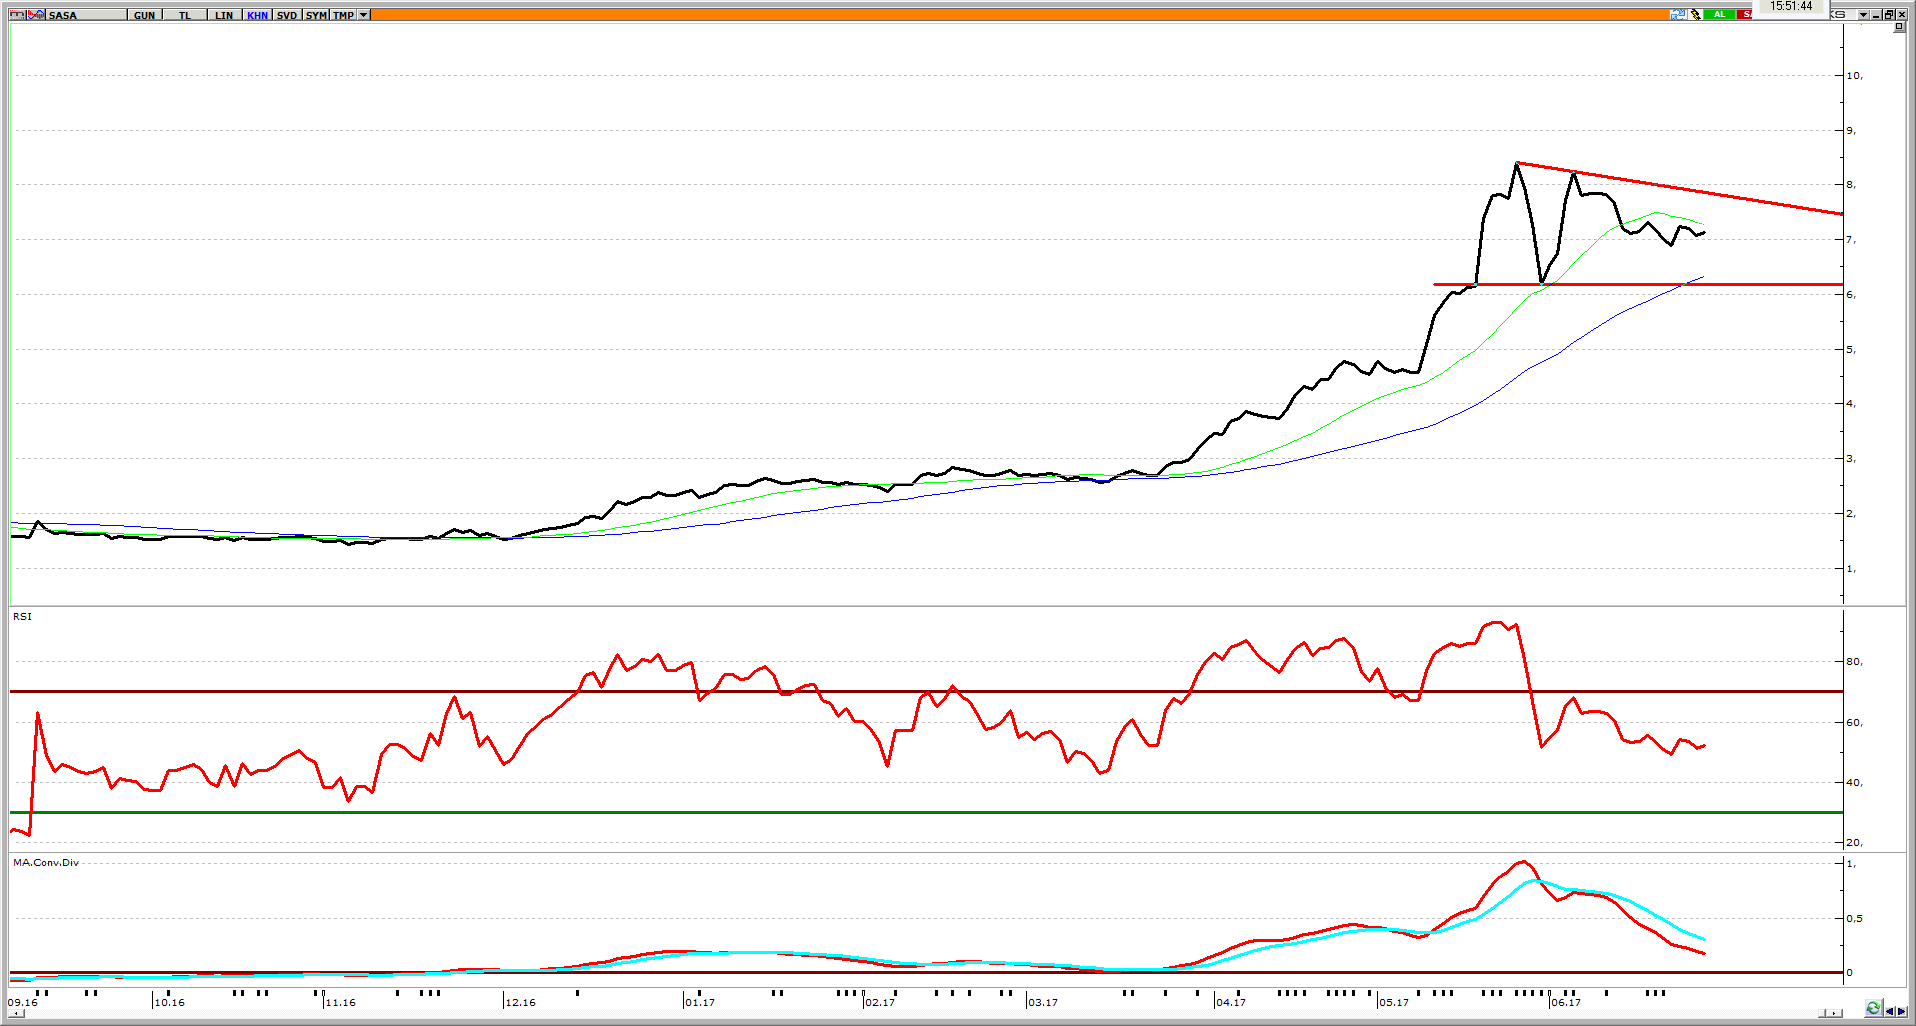Click the MA.Conv.Div panel label

pos(46,862)
